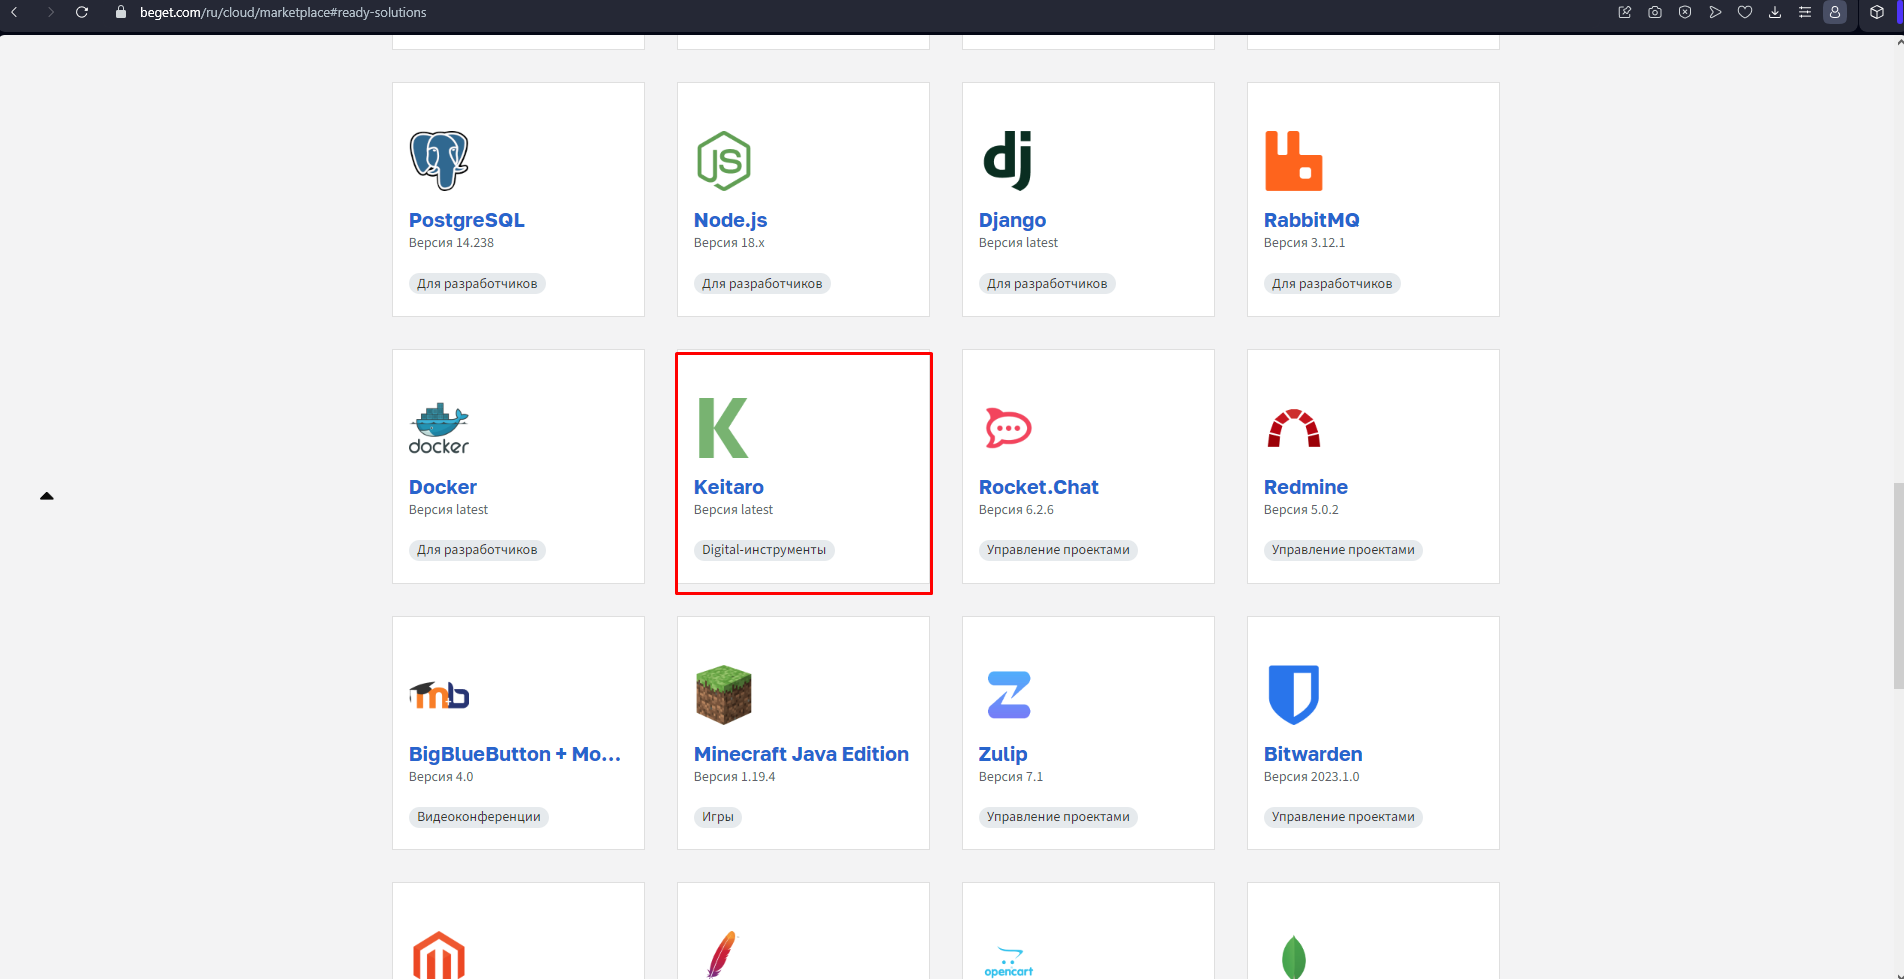
Task: Open the Zulip solution link
Action: 1003,754
